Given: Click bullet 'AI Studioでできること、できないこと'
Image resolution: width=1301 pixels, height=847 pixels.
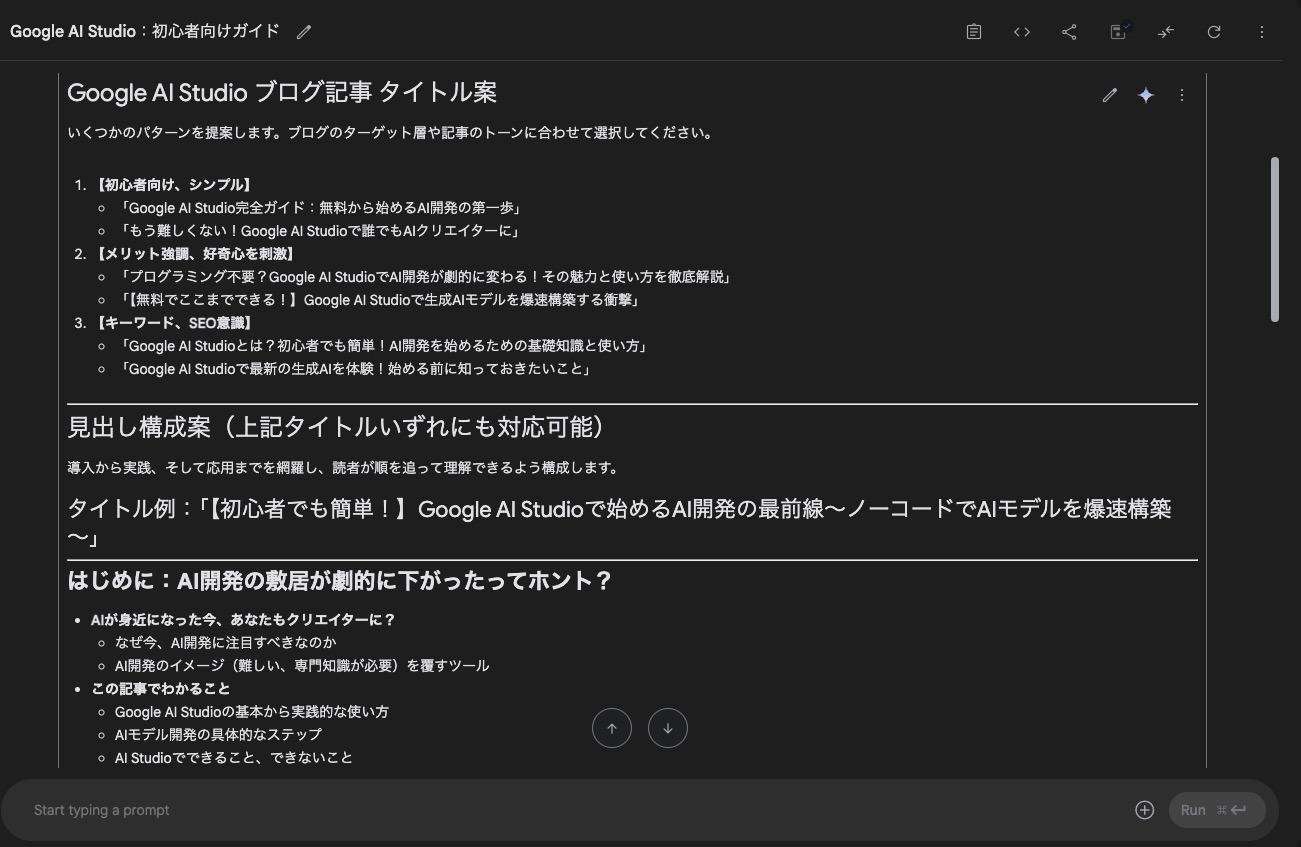Looking at the screenshot, I should (x=234, y=758).
